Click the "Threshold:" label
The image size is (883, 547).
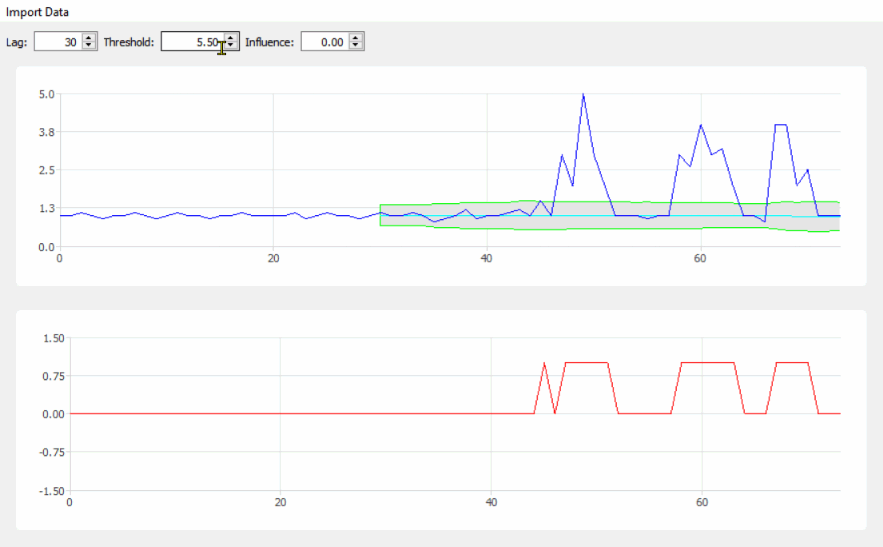coord(128,42)
